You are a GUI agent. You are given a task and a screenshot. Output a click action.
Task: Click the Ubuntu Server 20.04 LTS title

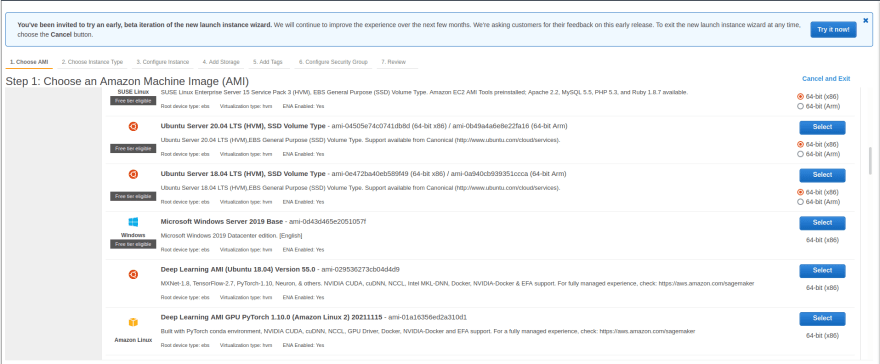[x=243, y=126]
